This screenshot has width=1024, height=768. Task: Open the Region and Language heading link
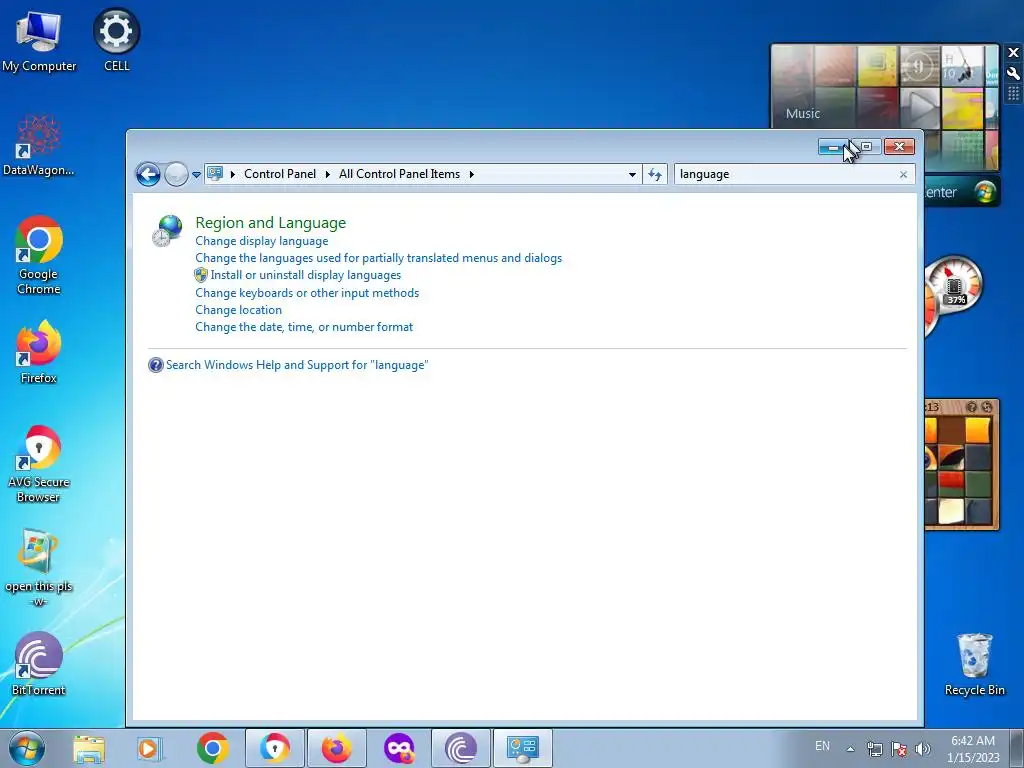[270, 223]
